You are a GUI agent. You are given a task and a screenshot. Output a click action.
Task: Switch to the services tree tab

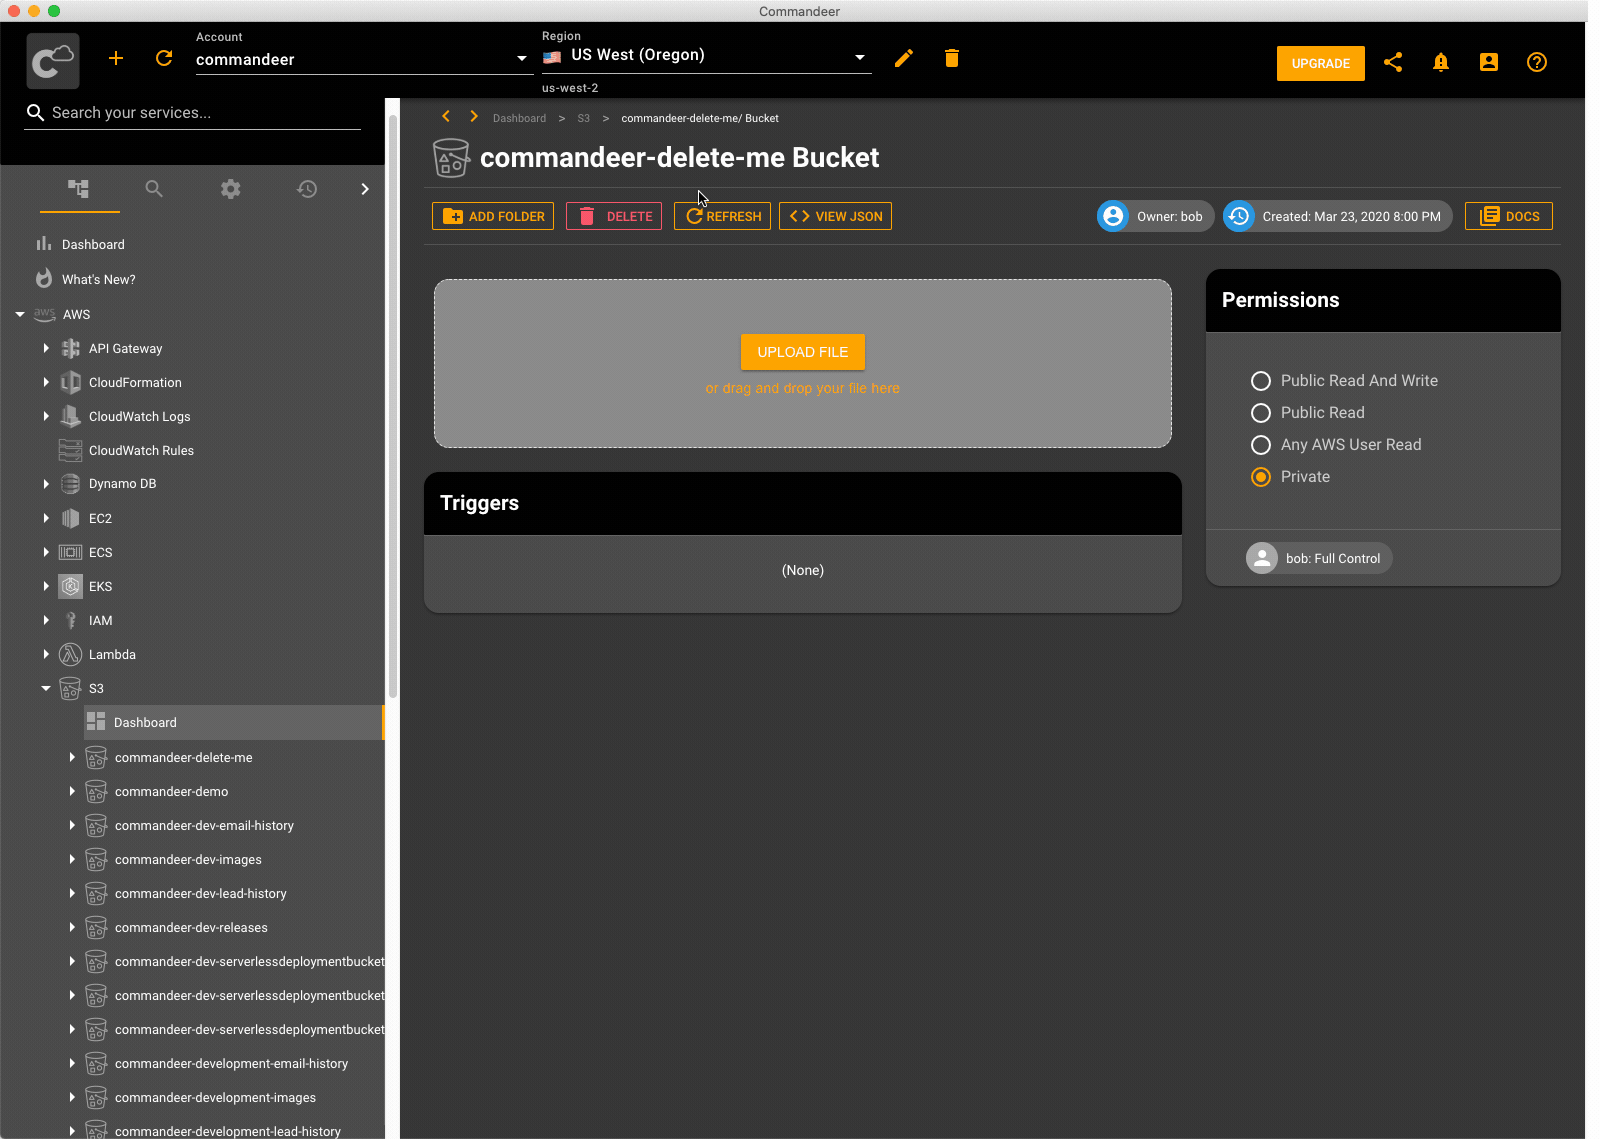click(x=79, y=188)
